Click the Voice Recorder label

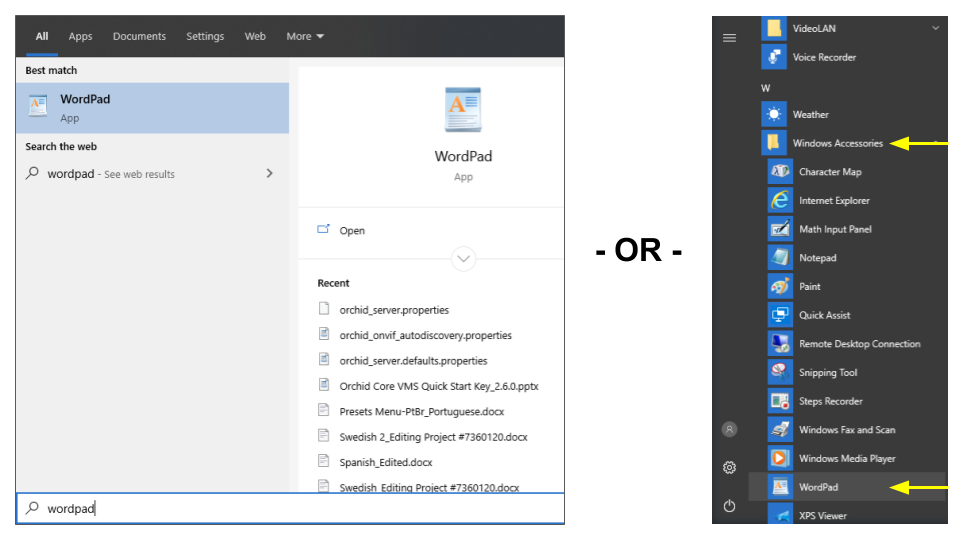pos(824,57)
